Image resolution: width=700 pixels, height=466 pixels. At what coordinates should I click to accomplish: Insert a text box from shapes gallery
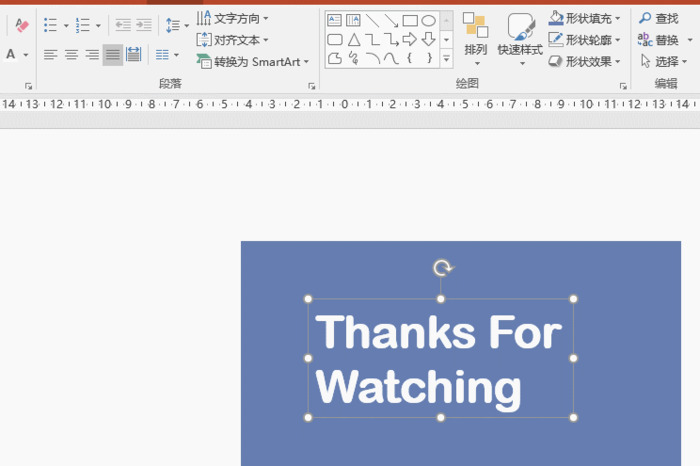(x=335, y=20)
